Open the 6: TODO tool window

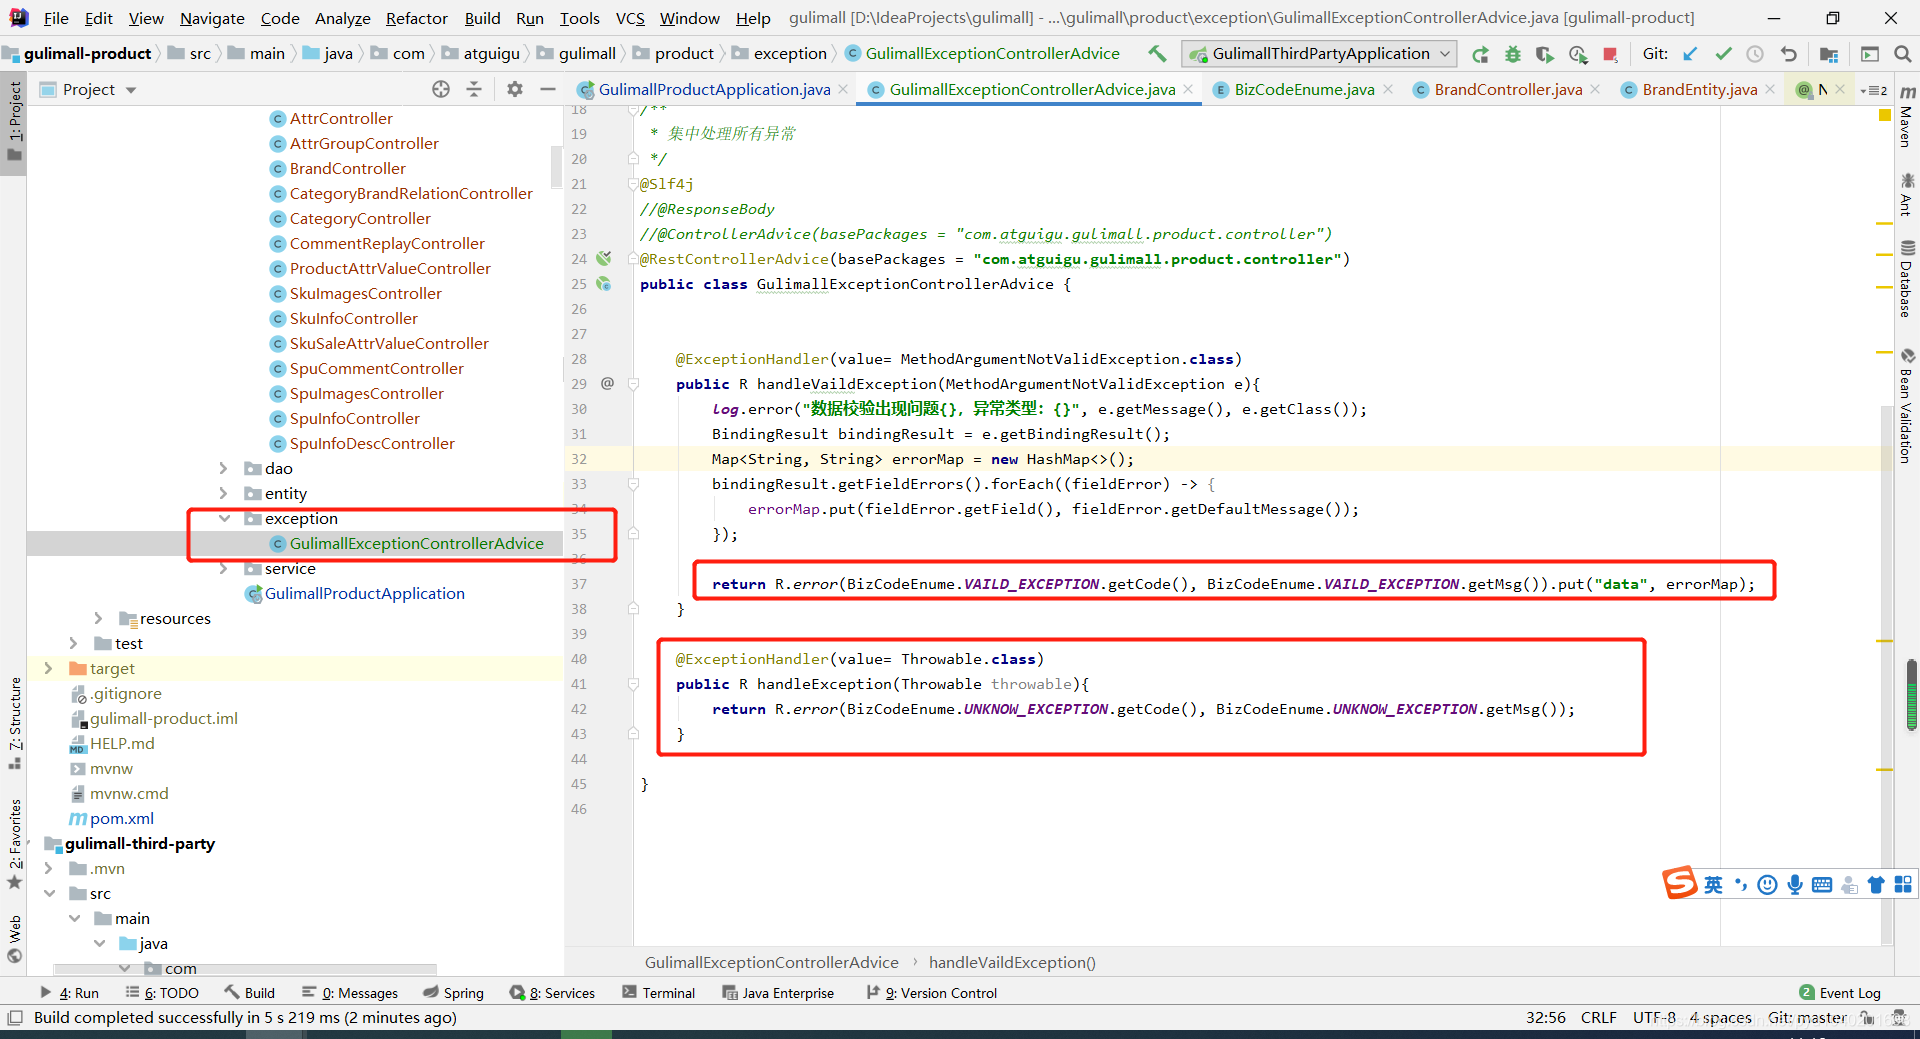(162, 993)
